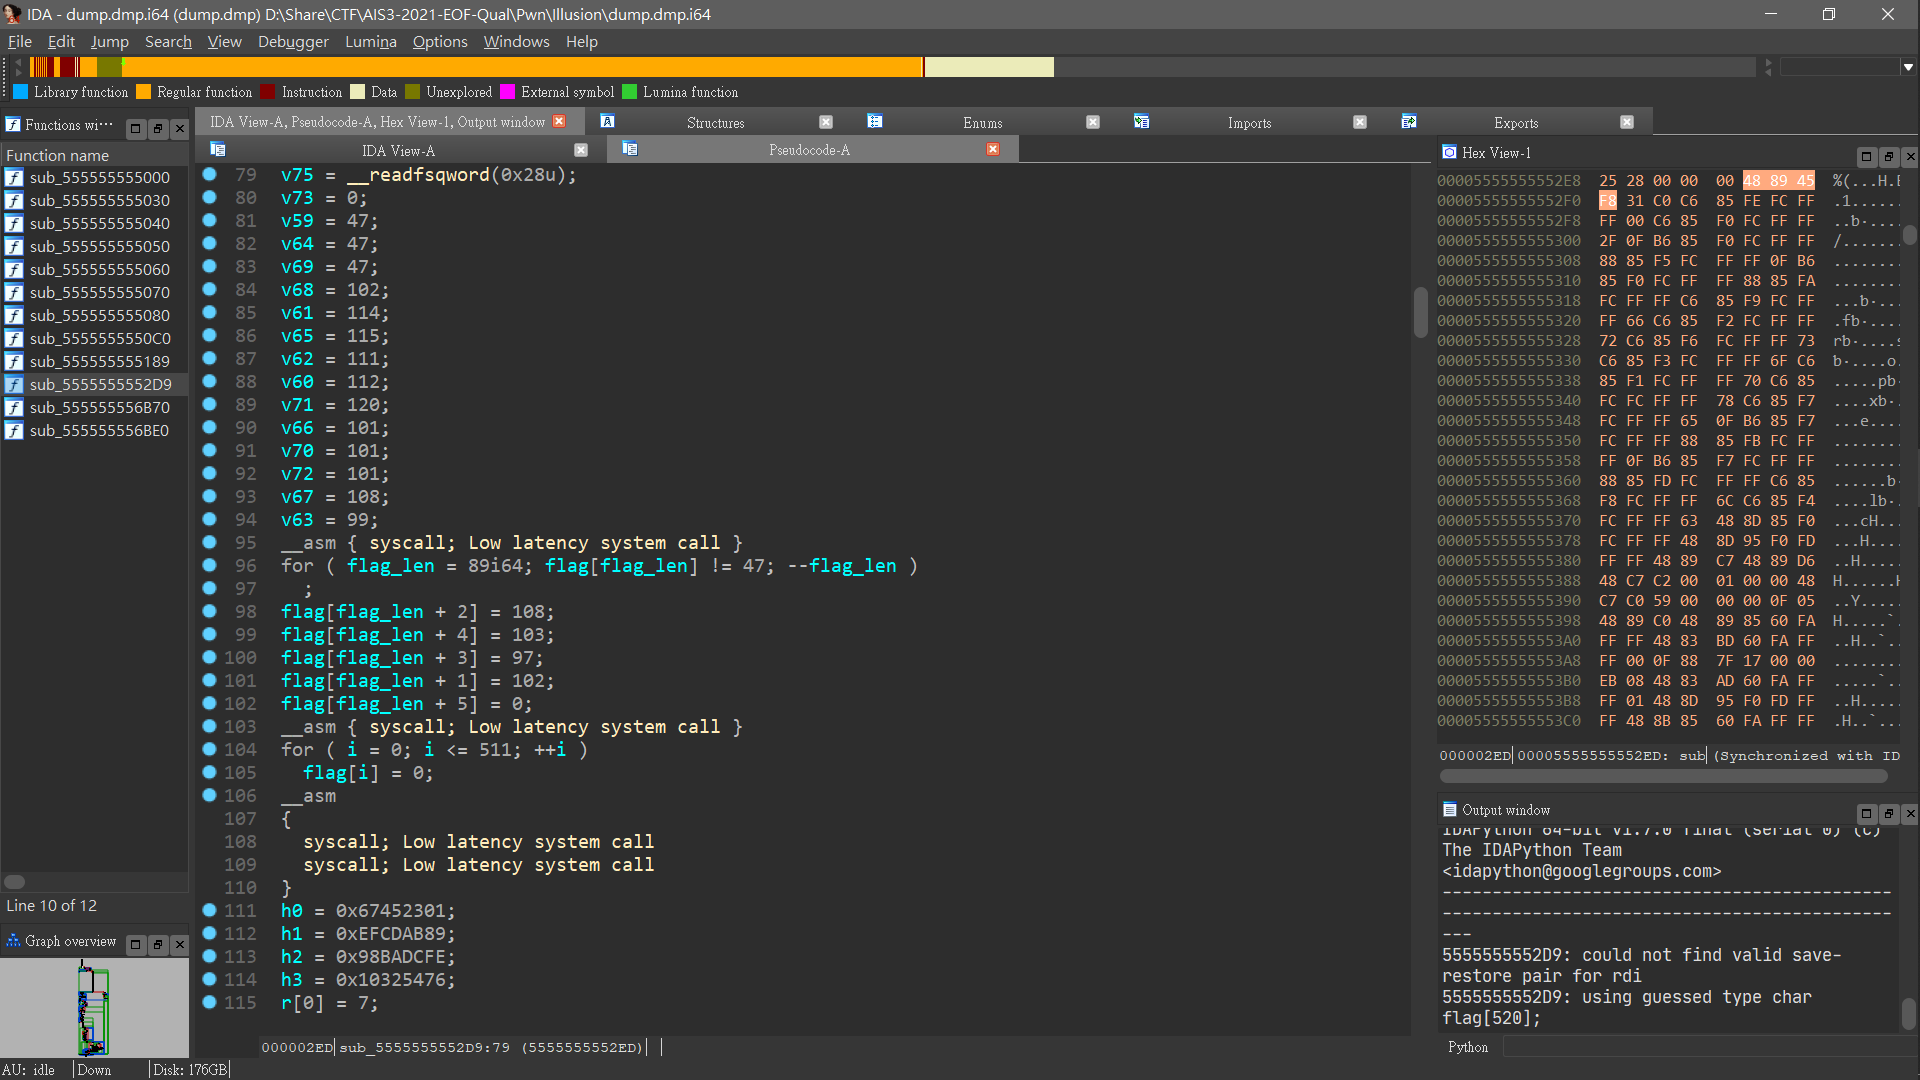This screenshot has height=1080, width=1920.
Task: Select function sub_5555555552D9
Action: tap(95, 384)
